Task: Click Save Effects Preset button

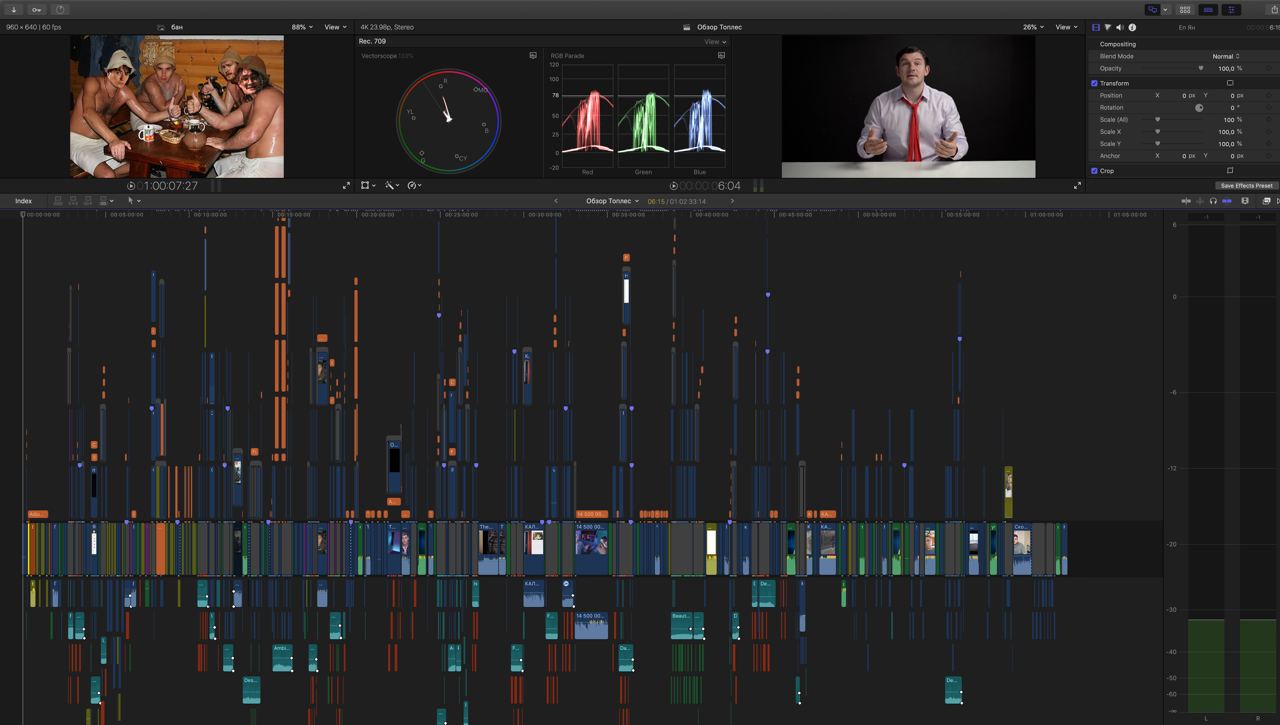Action: 1246,186
